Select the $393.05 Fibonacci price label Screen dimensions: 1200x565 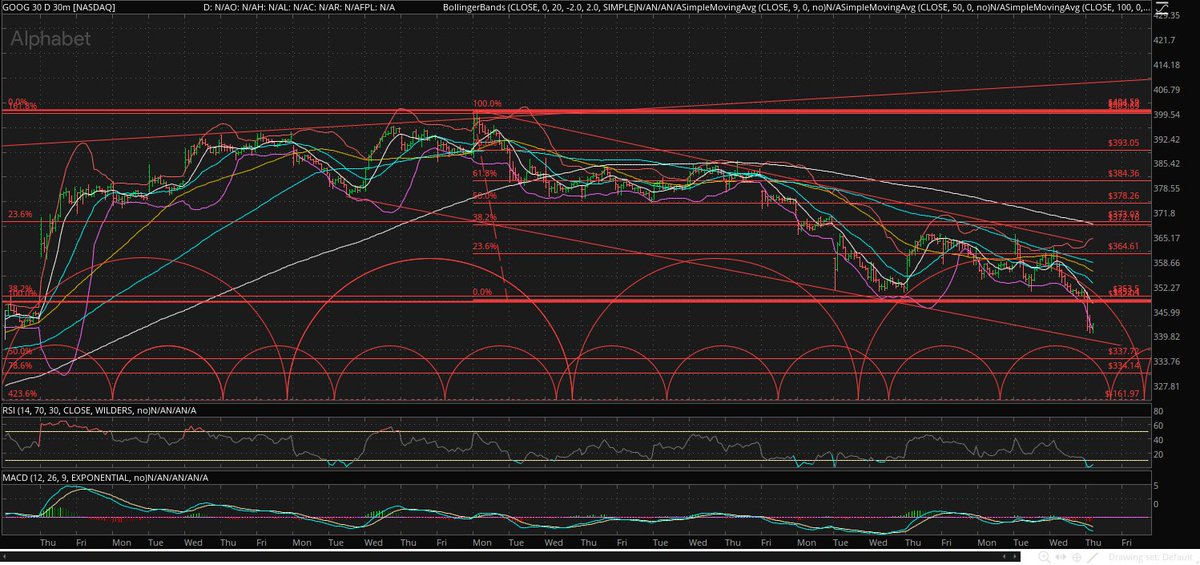pos(1124,143)
